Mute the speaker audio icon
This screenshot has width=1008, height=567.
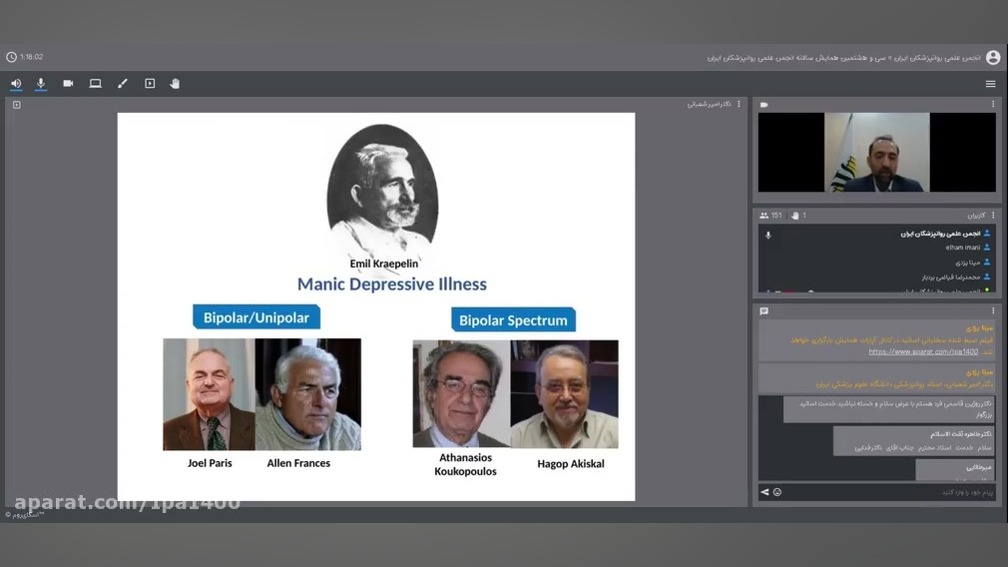tap(16, 84)
